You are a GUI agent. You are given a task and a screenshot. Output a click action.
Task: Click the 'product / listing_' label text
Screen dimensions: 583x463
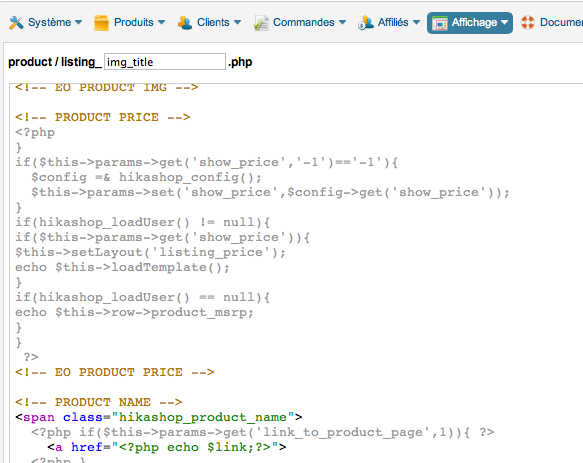(x=55, y=62)
